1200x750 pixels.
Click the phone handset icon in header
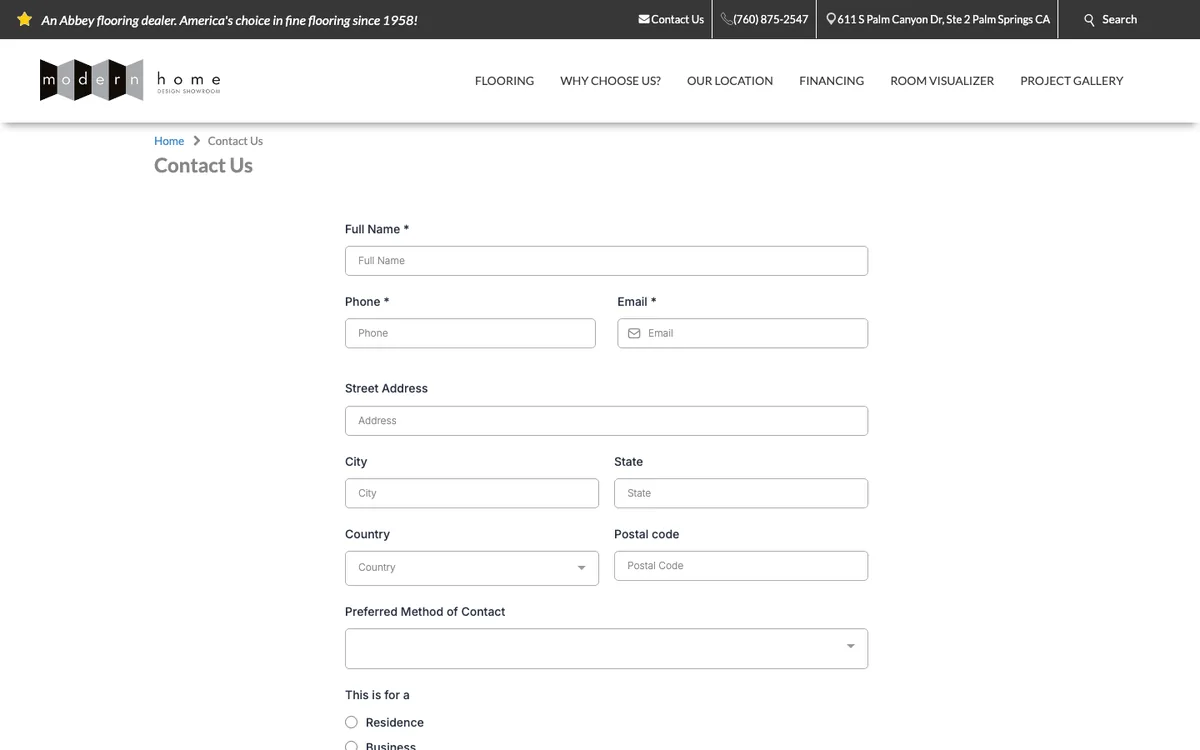pyautogui.click(x=727, y=19)
